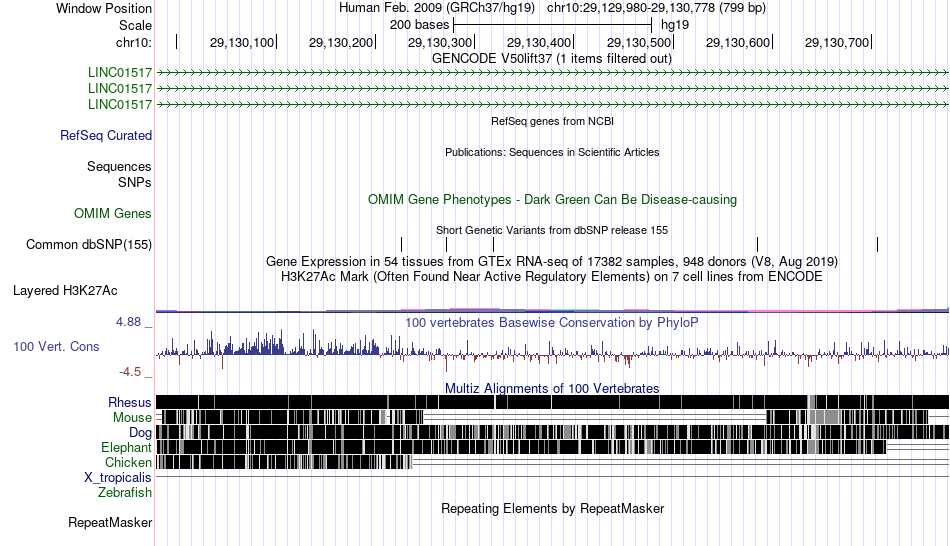Click the chr10: base position label
This screenshot has height=546, width=950.
click(134, 42)
